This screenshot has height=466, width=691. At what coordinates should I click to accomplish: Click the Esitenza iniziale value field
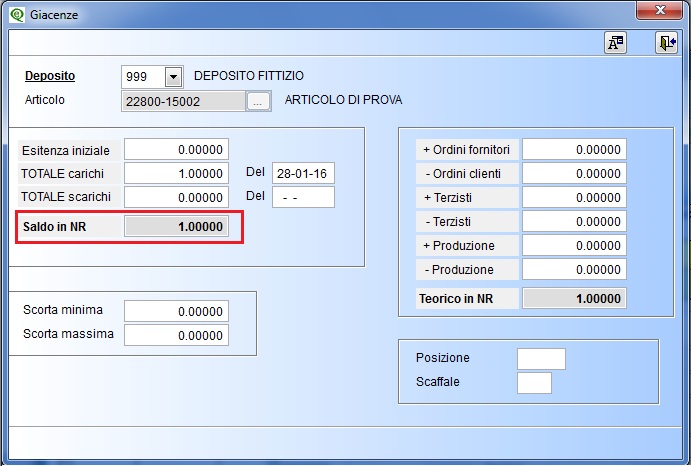point(176,149)
